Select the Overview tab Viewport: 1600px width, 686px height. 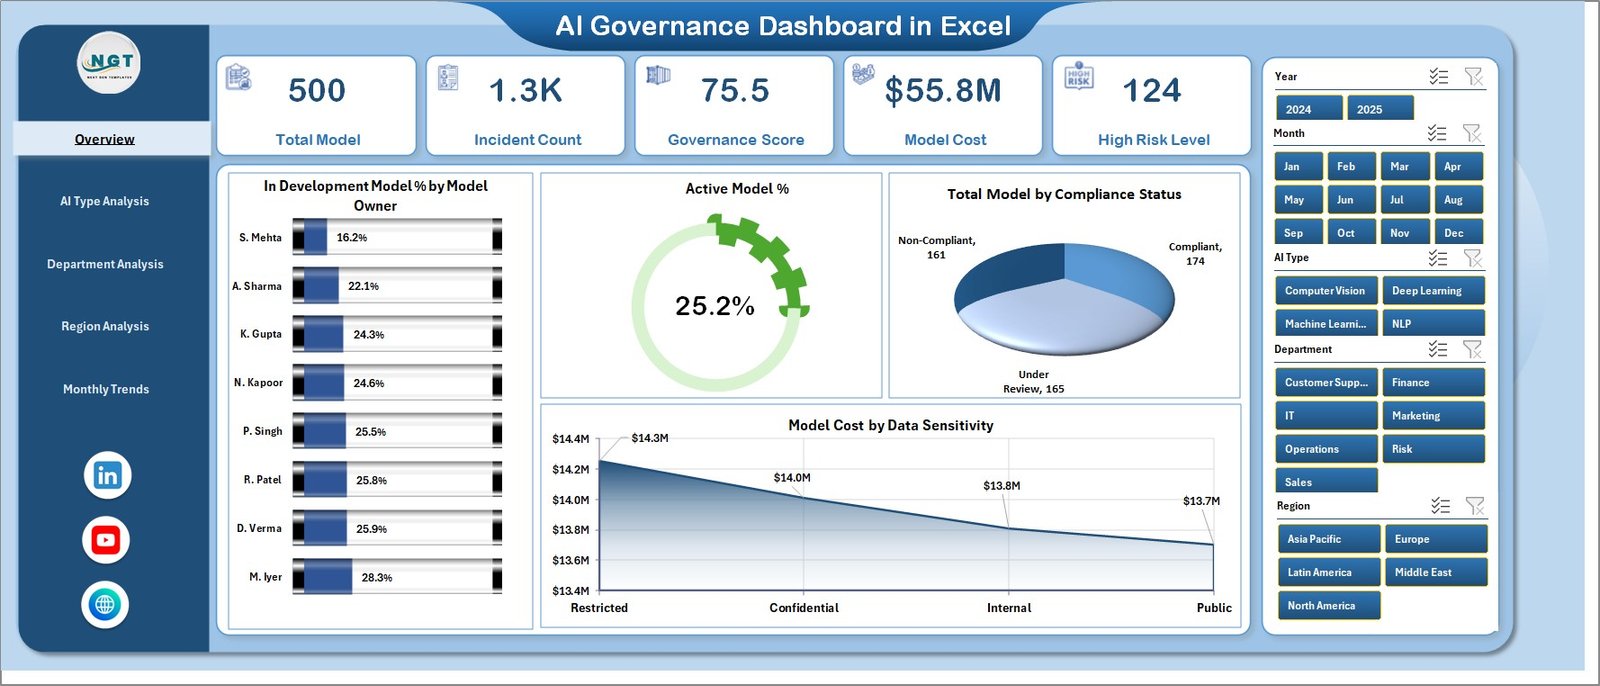point(105,139)
